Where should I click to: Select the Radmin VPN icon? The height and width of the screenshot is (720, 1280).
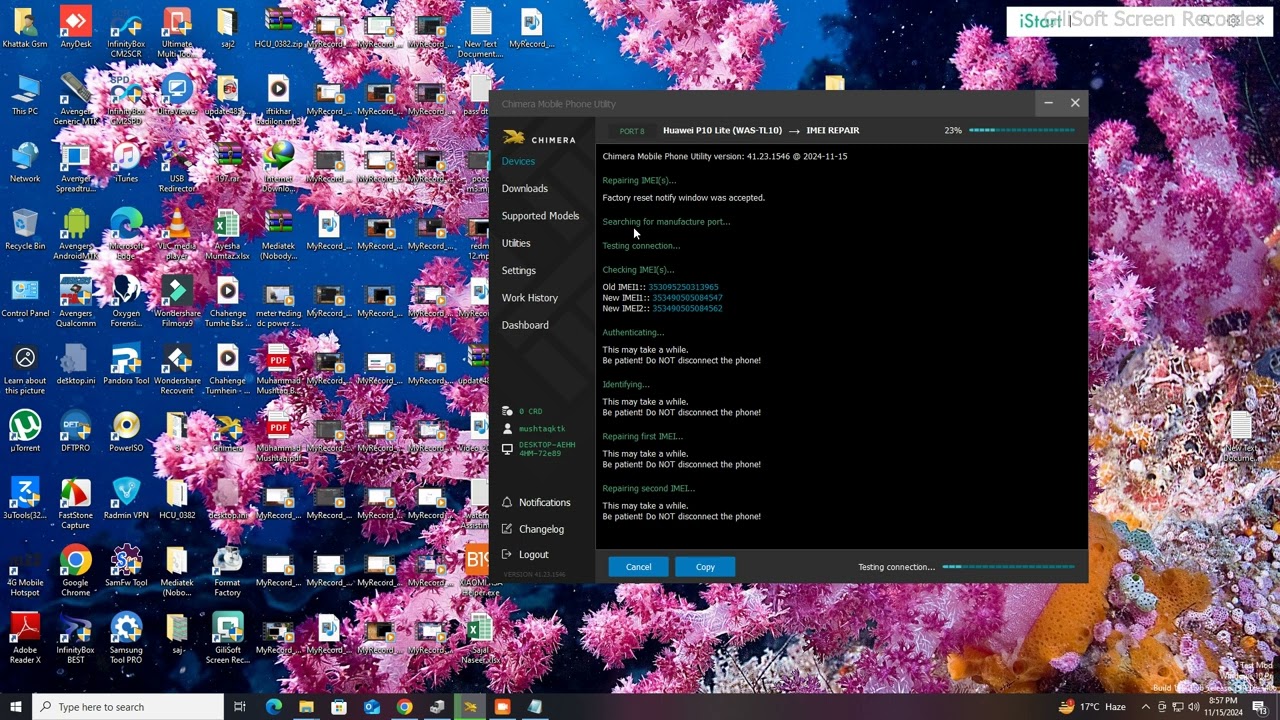126,498
